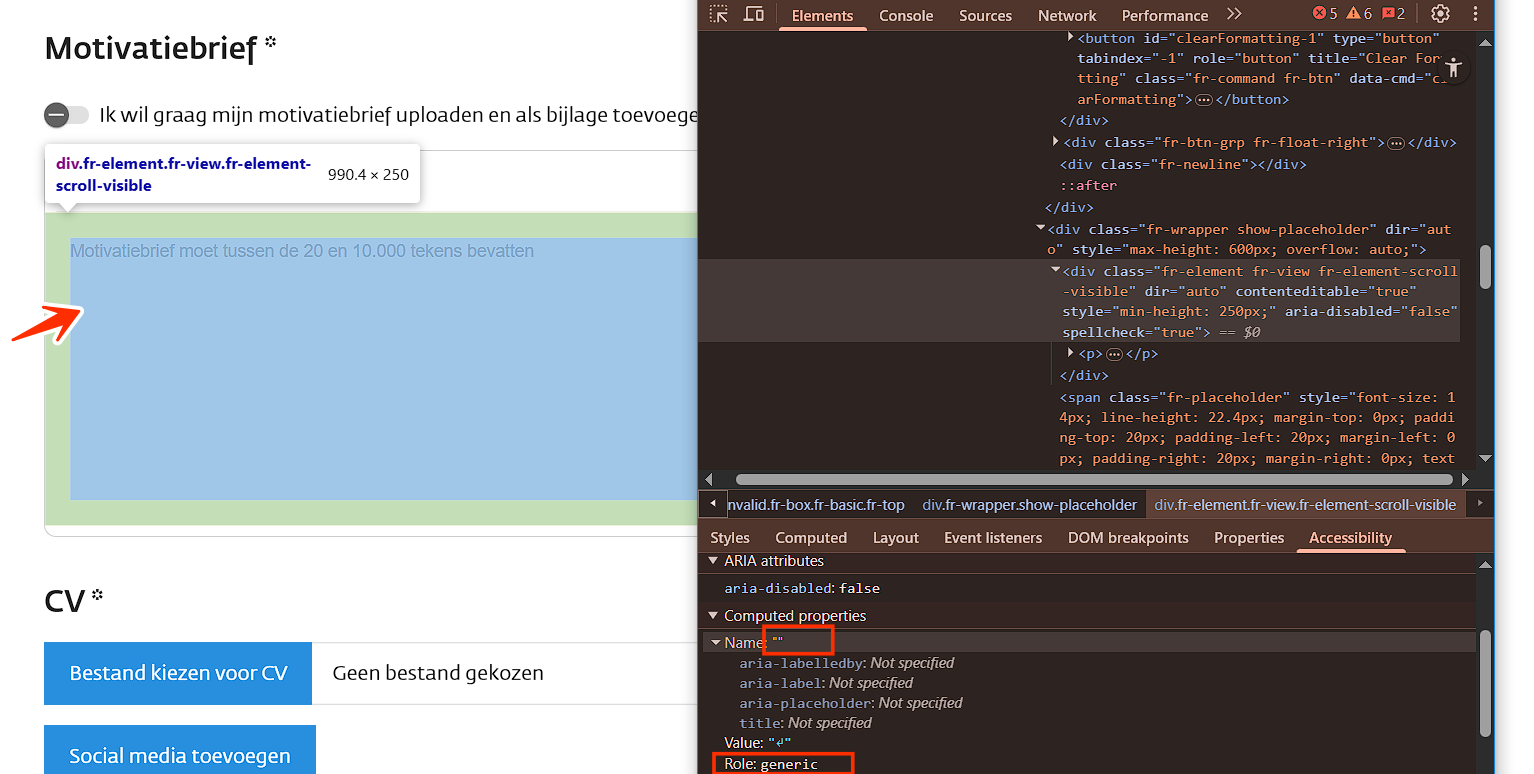Toggle the device toolbar icon

(x=753, y=14)
